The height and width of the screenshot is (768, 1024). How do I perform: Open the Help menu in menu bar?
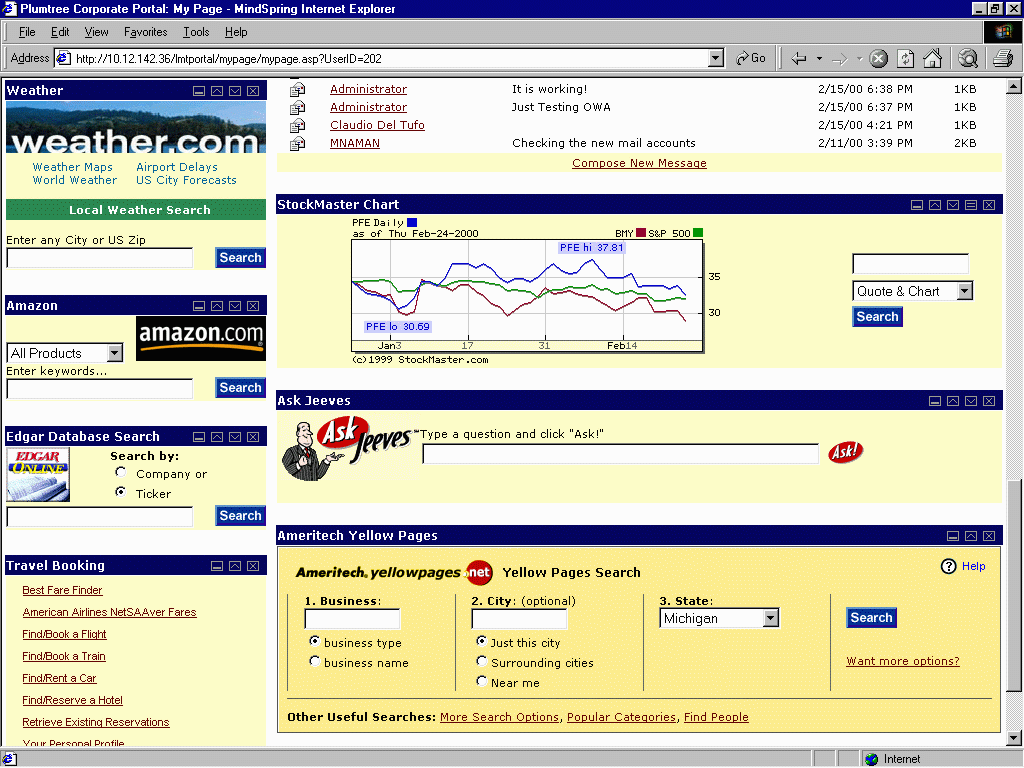point(236,32)
